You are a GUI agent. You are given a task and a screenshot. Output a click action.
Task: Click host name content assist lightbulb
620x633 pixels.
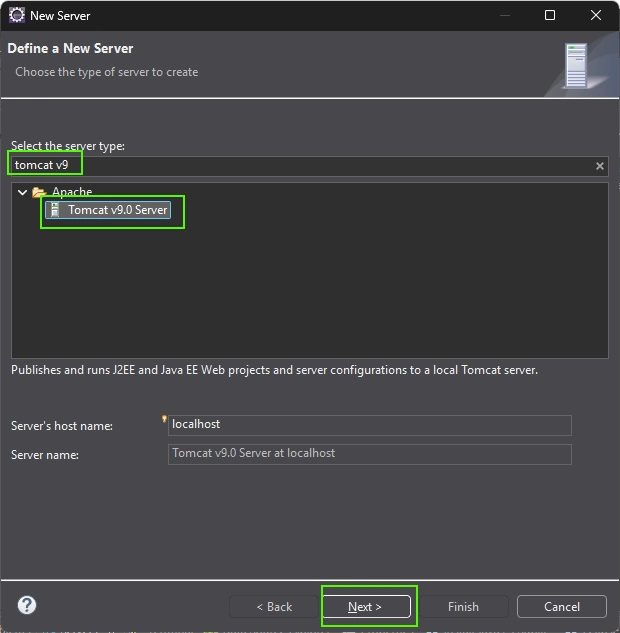164,419
